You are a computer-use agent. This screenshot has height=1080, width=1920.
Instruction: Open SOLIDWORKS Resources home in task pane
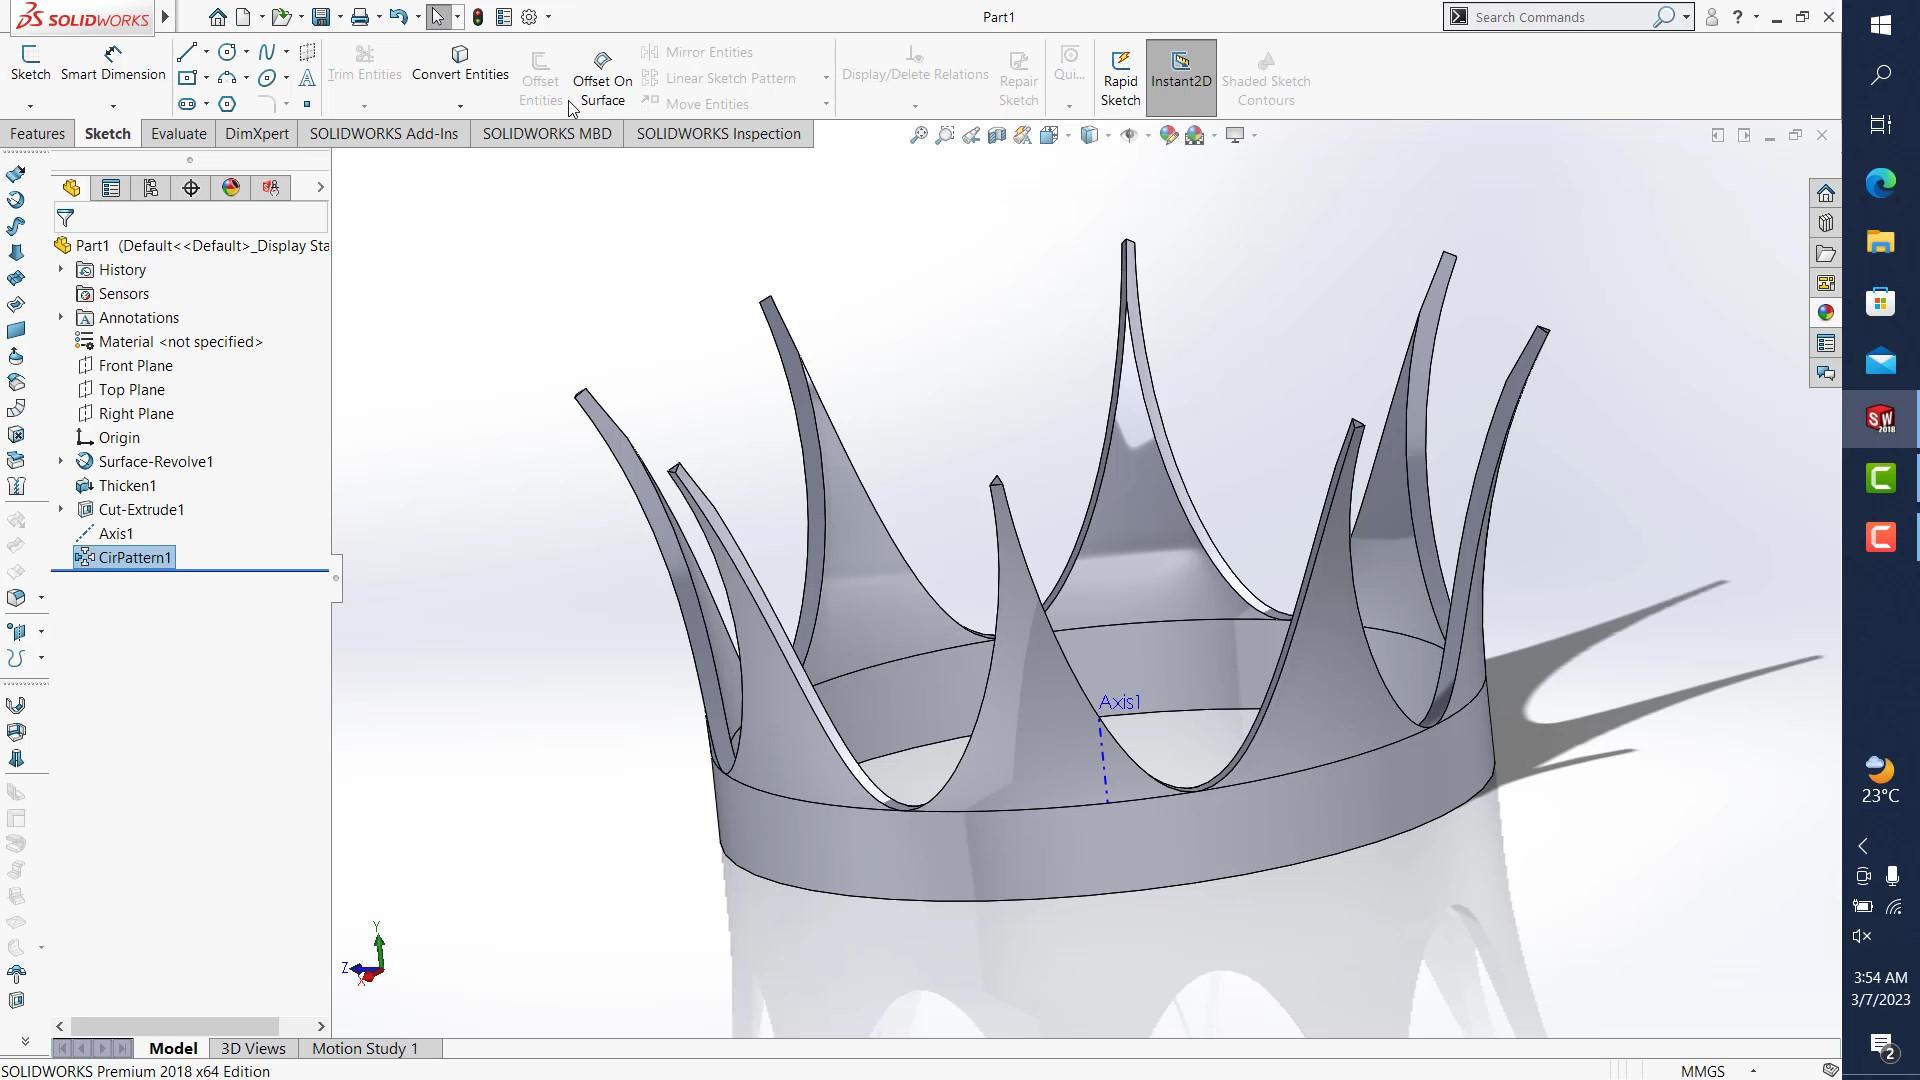1826,194
